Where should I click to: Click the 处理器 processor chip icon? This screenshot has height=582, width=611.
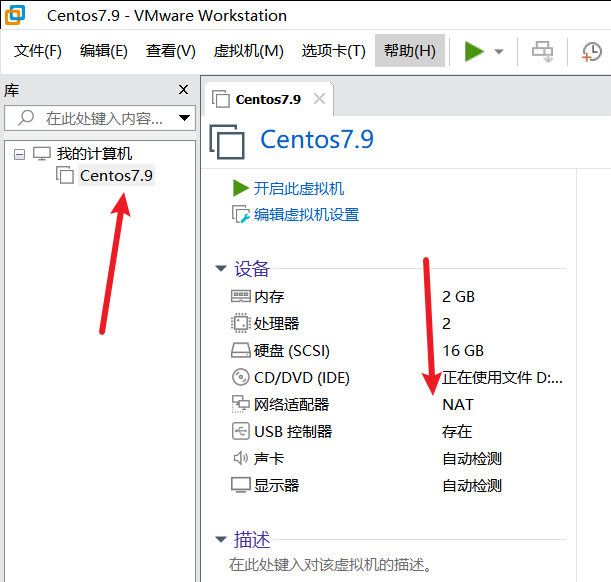[x=240, y=323]
